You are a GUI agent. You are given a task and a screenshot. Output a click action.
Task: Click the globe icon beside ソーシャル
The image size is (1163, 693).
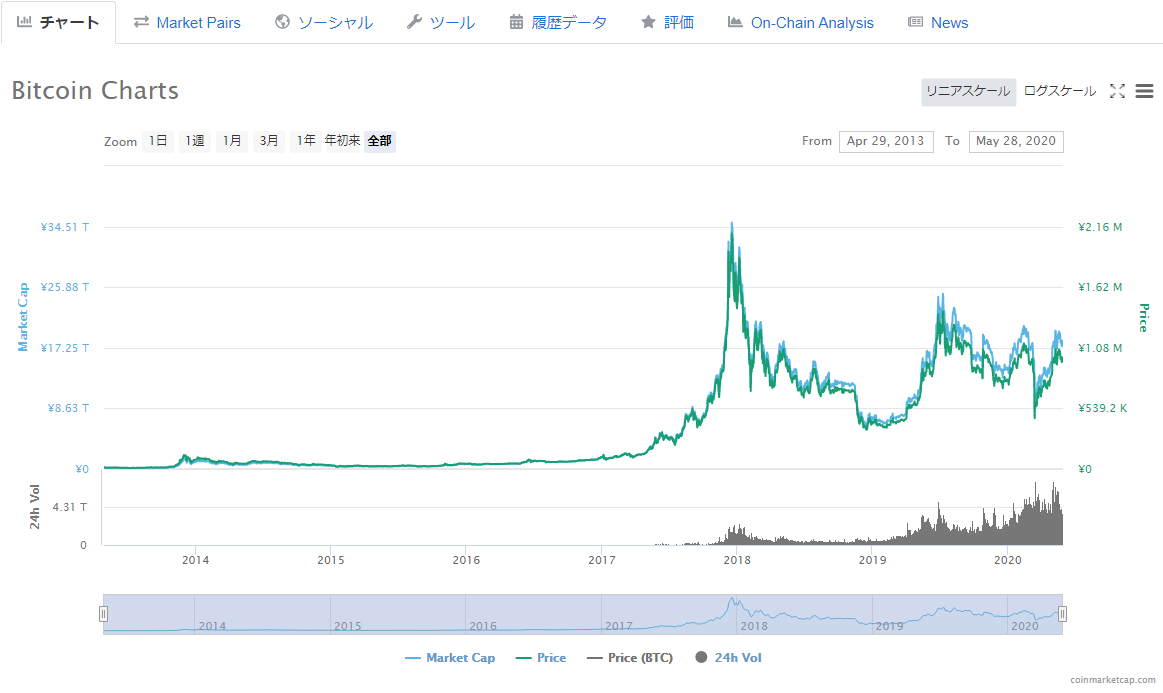[x=282, y=22]
